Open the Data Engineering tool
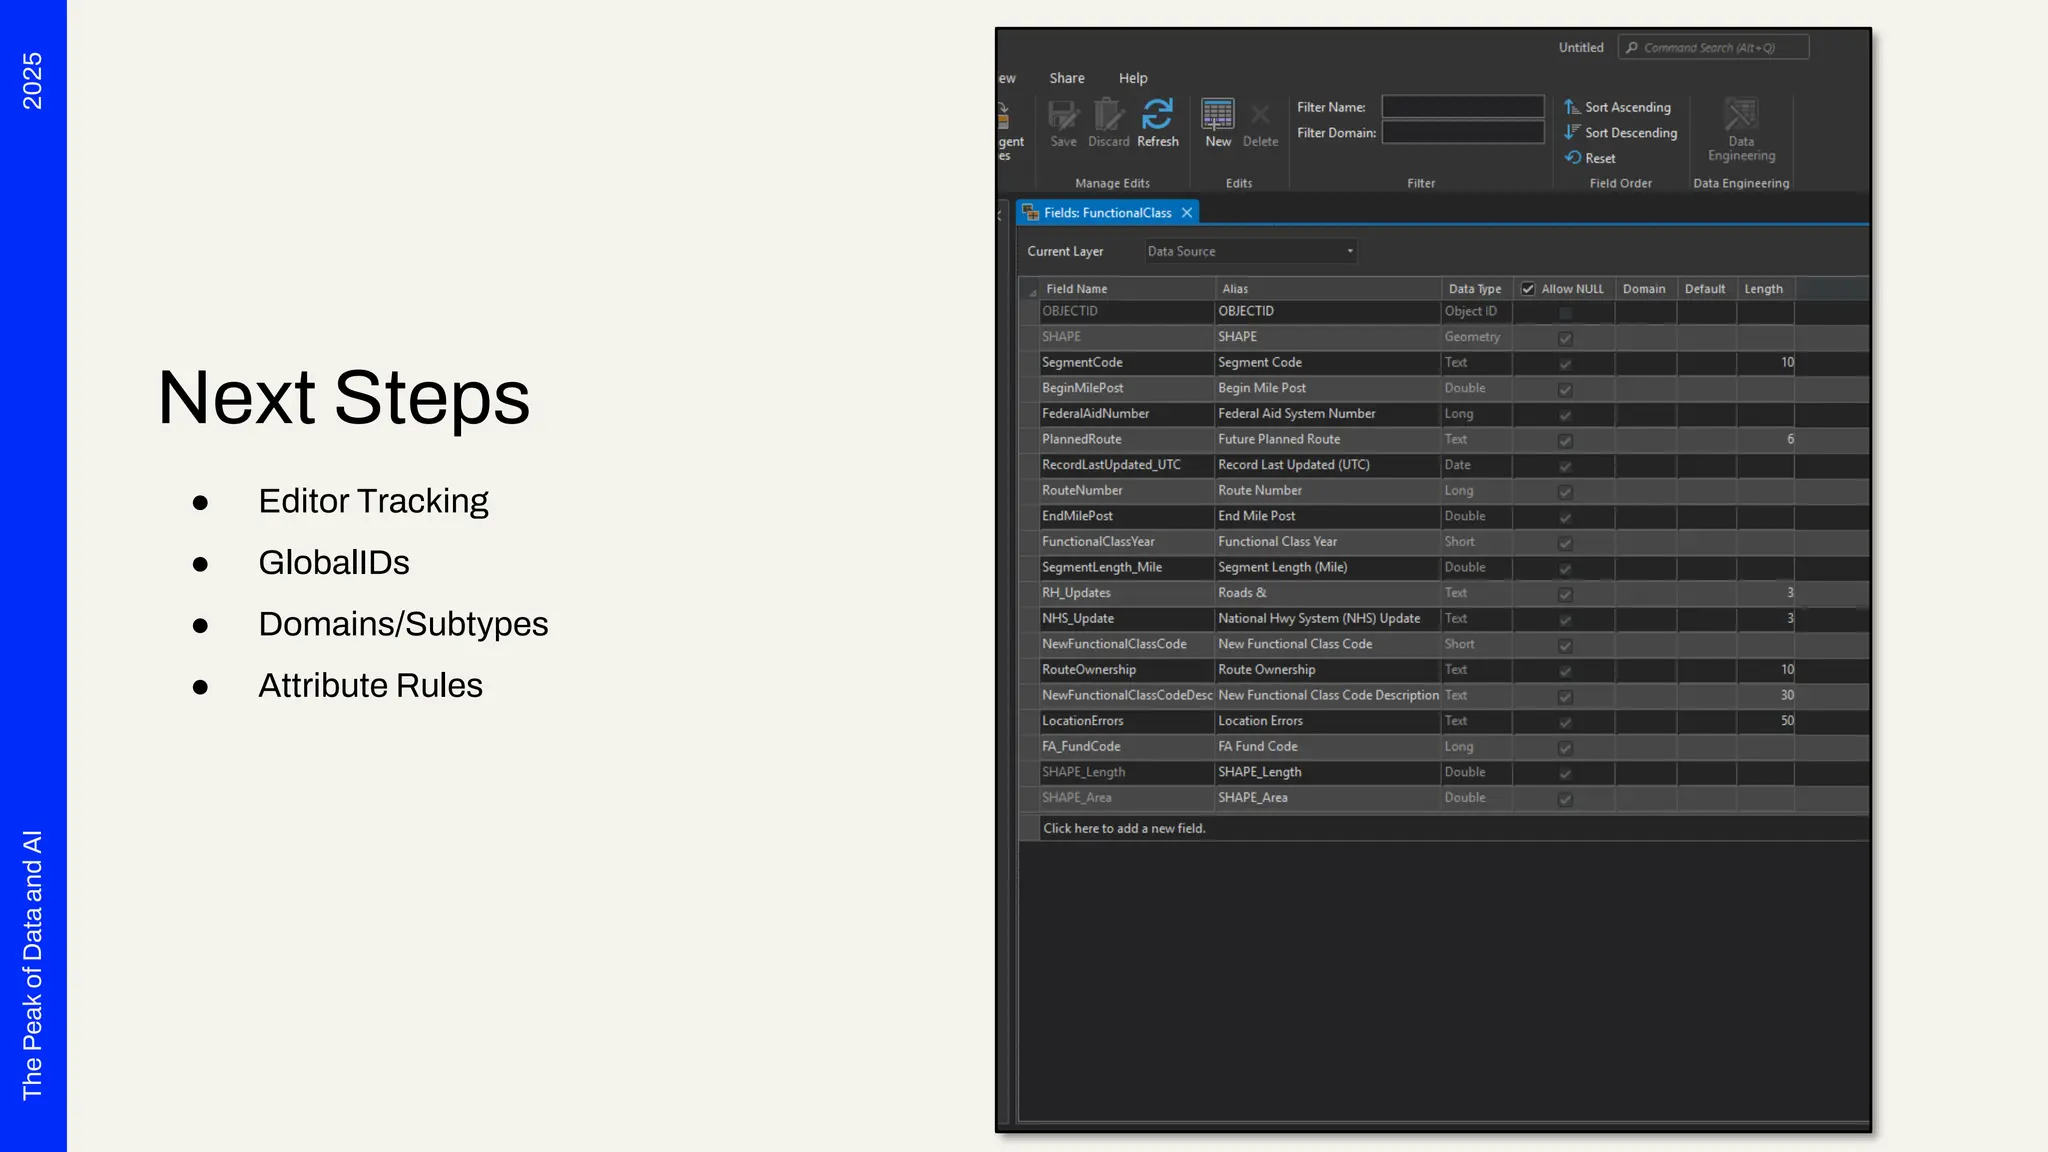This screenshot has width=2048, height=1152. (1741, 118)
